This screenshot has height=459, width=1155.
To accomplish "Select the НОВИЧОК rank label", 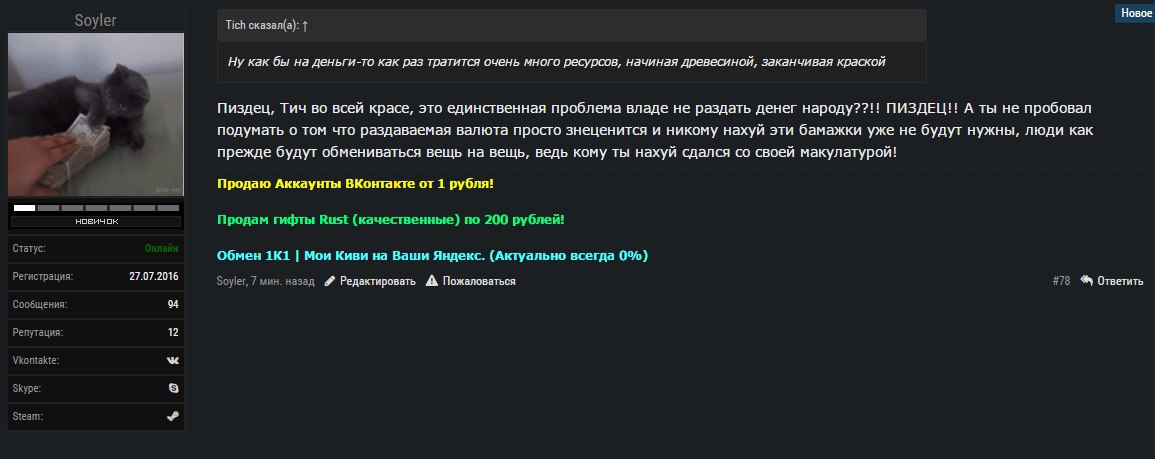I will click(x=96, y=221).
